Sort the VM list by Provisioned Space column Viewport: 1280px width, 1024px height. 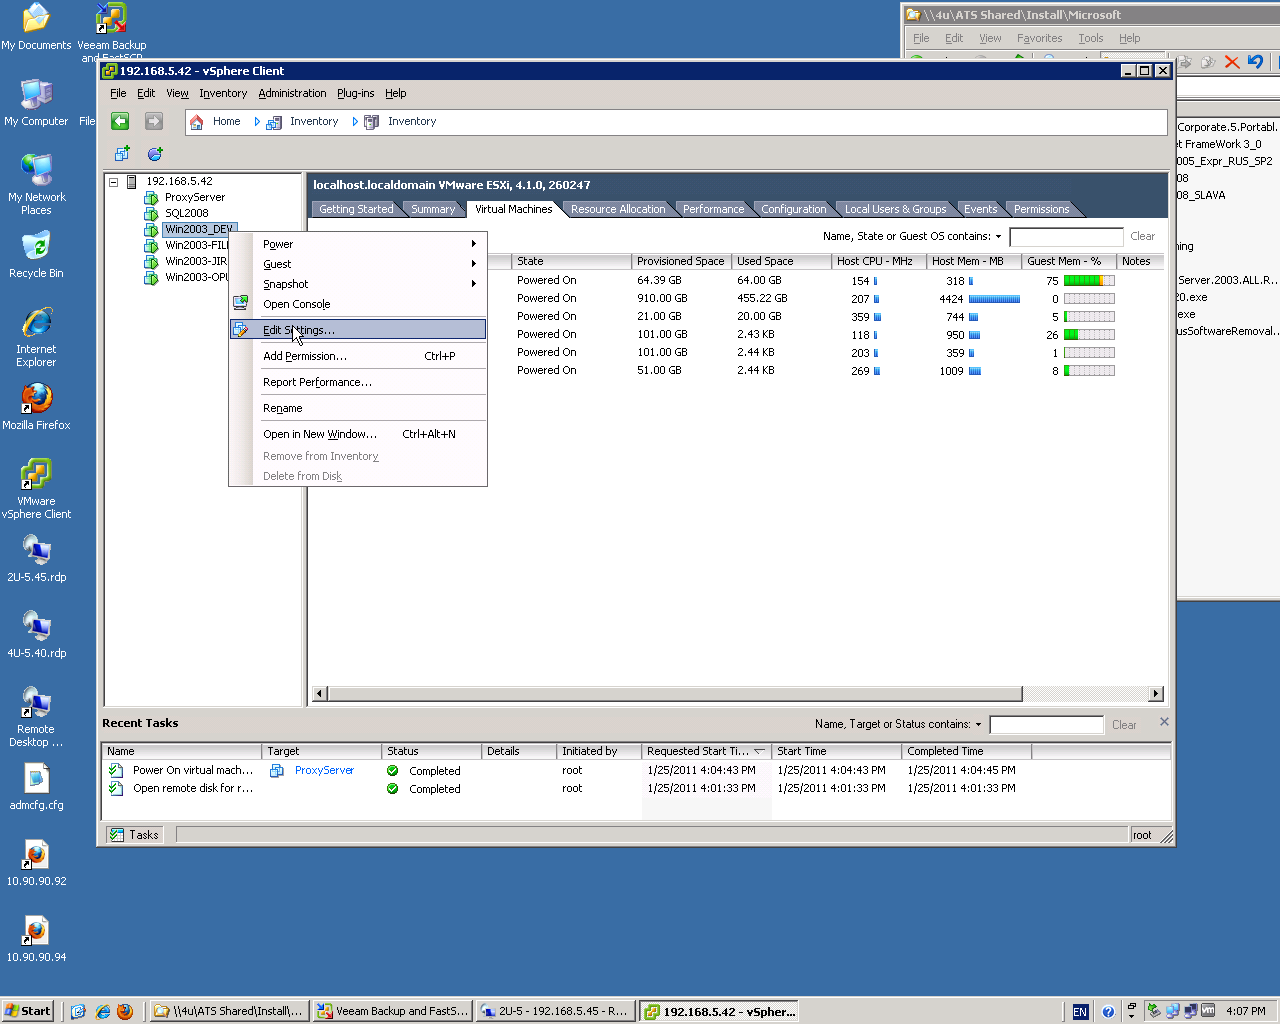pos(681,261)
